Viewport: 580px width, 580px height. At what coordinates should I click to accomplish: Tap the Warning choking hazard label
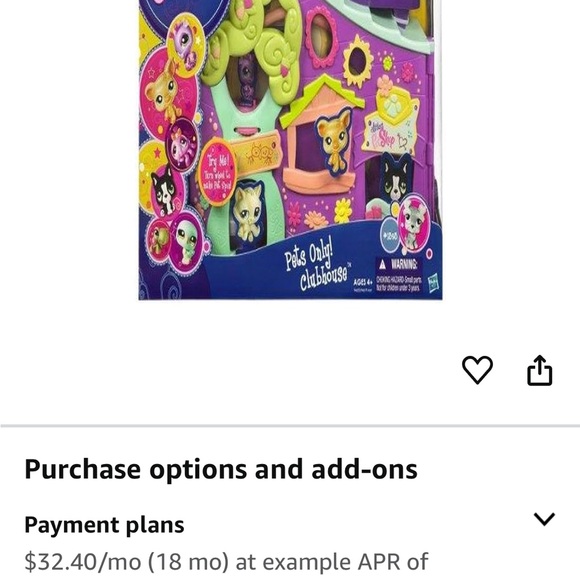(x=398, y=274)
